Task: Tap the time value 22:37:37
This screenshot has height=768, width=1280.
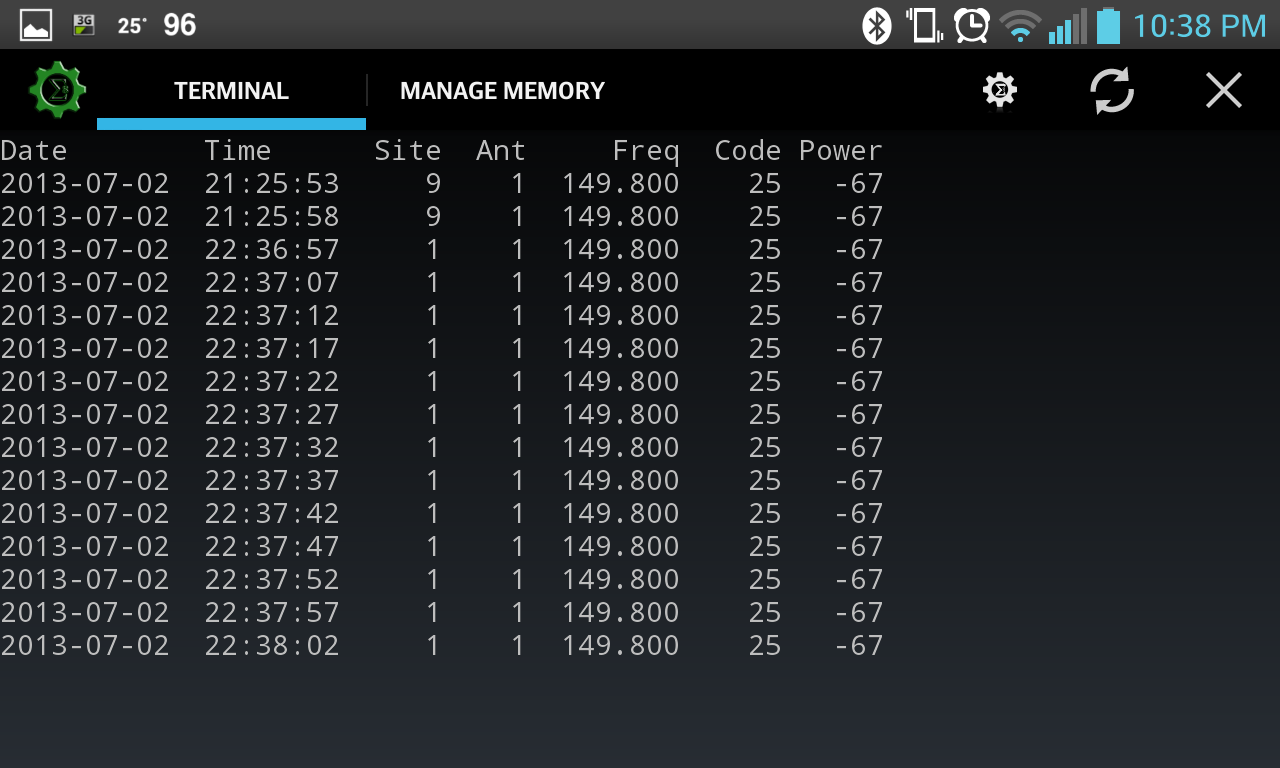Action: (x=272, y=481)
